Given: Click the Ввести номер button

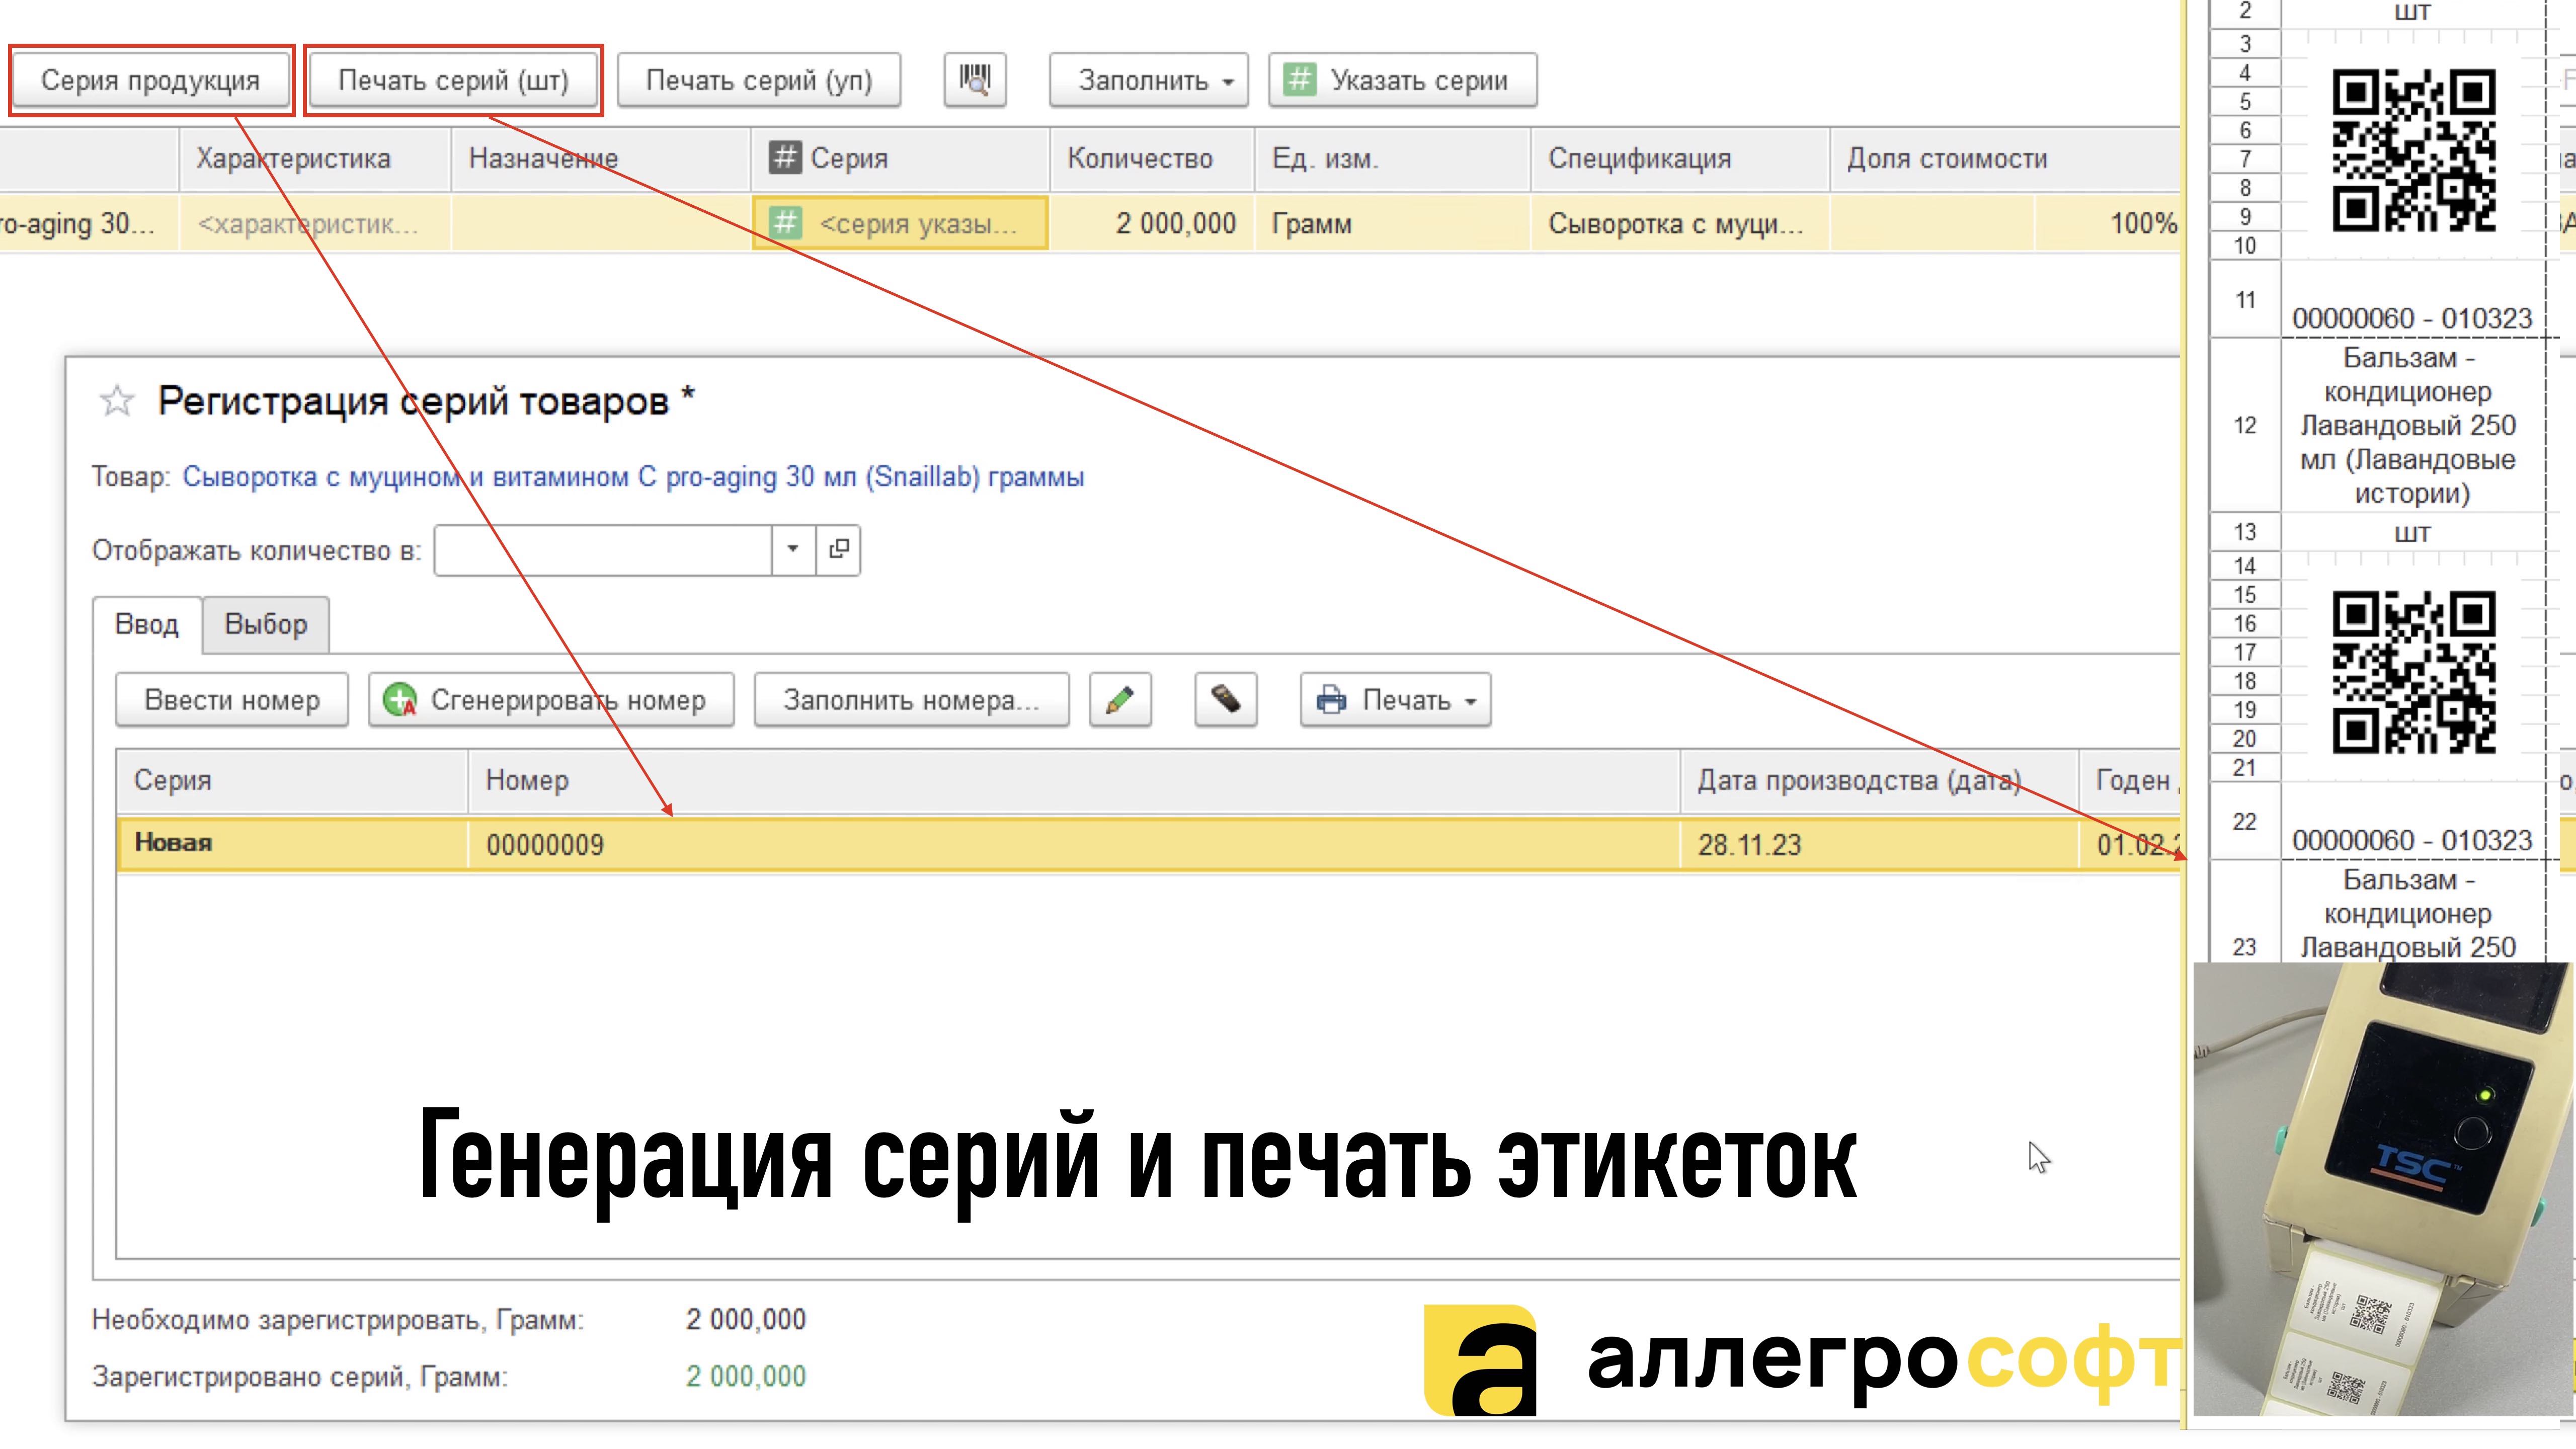Looking at the screenshot, I should click(232, 700).
